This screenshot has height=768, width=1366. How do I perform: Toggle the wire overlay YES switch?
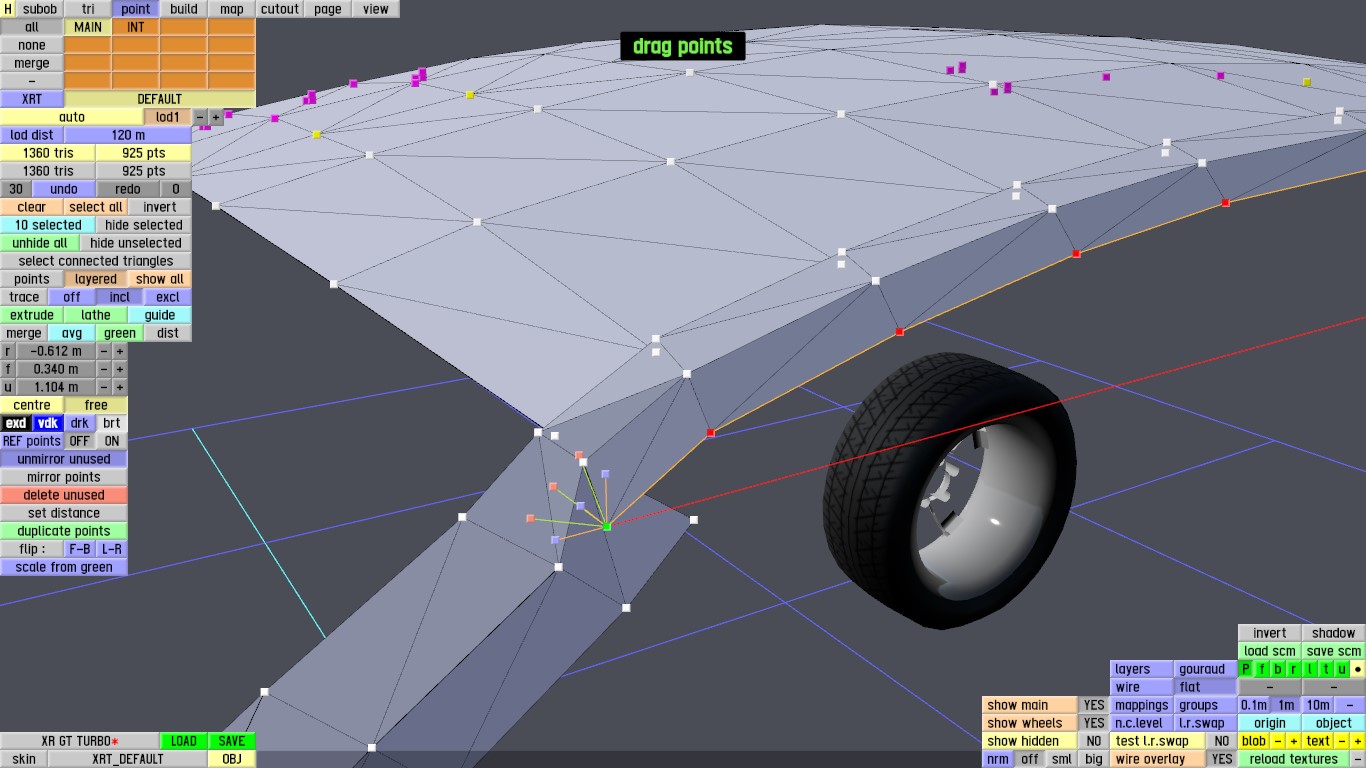click(x=1221, y=759)
